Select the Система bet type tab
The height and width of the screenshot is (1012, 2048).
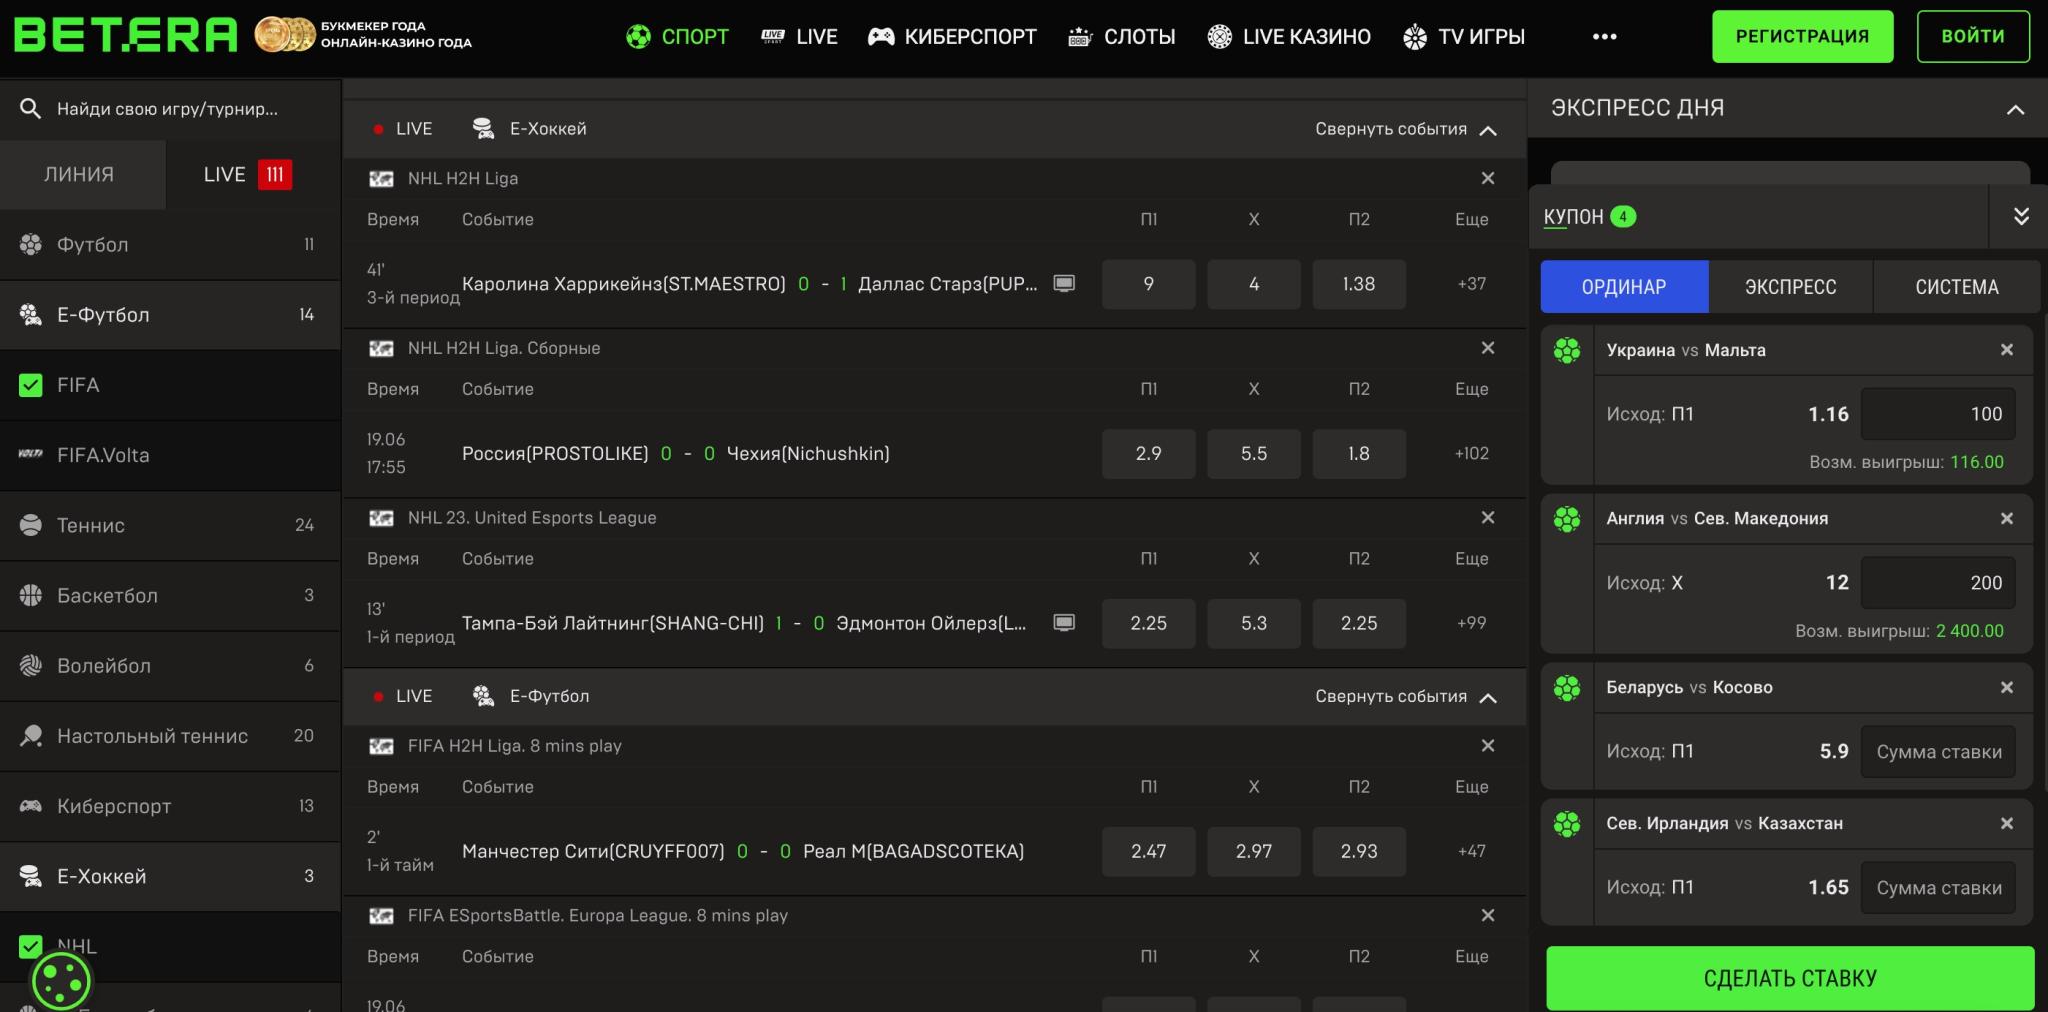coord(1956,287)
